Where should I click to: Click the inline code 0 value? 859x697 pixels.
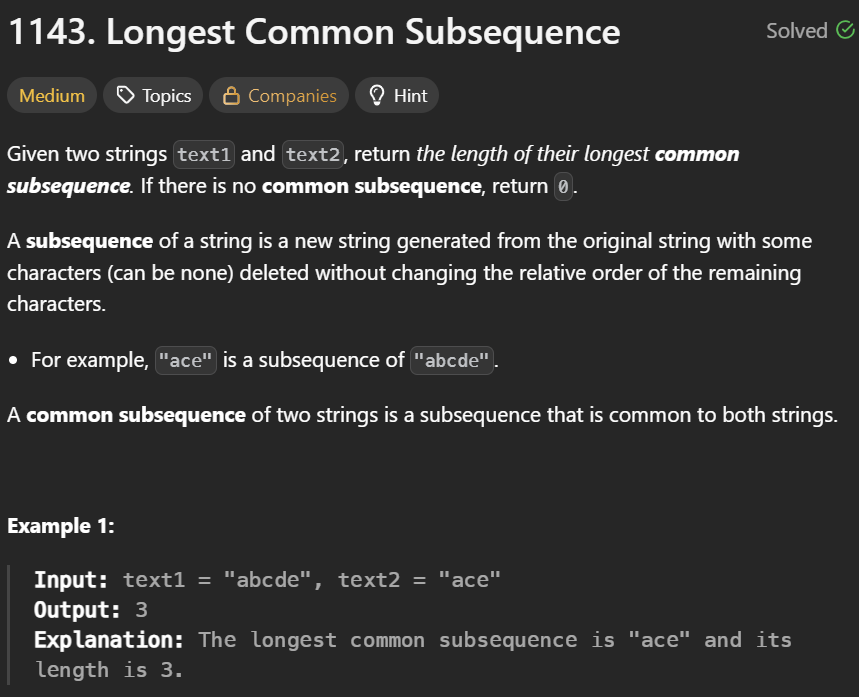(563, 187)
